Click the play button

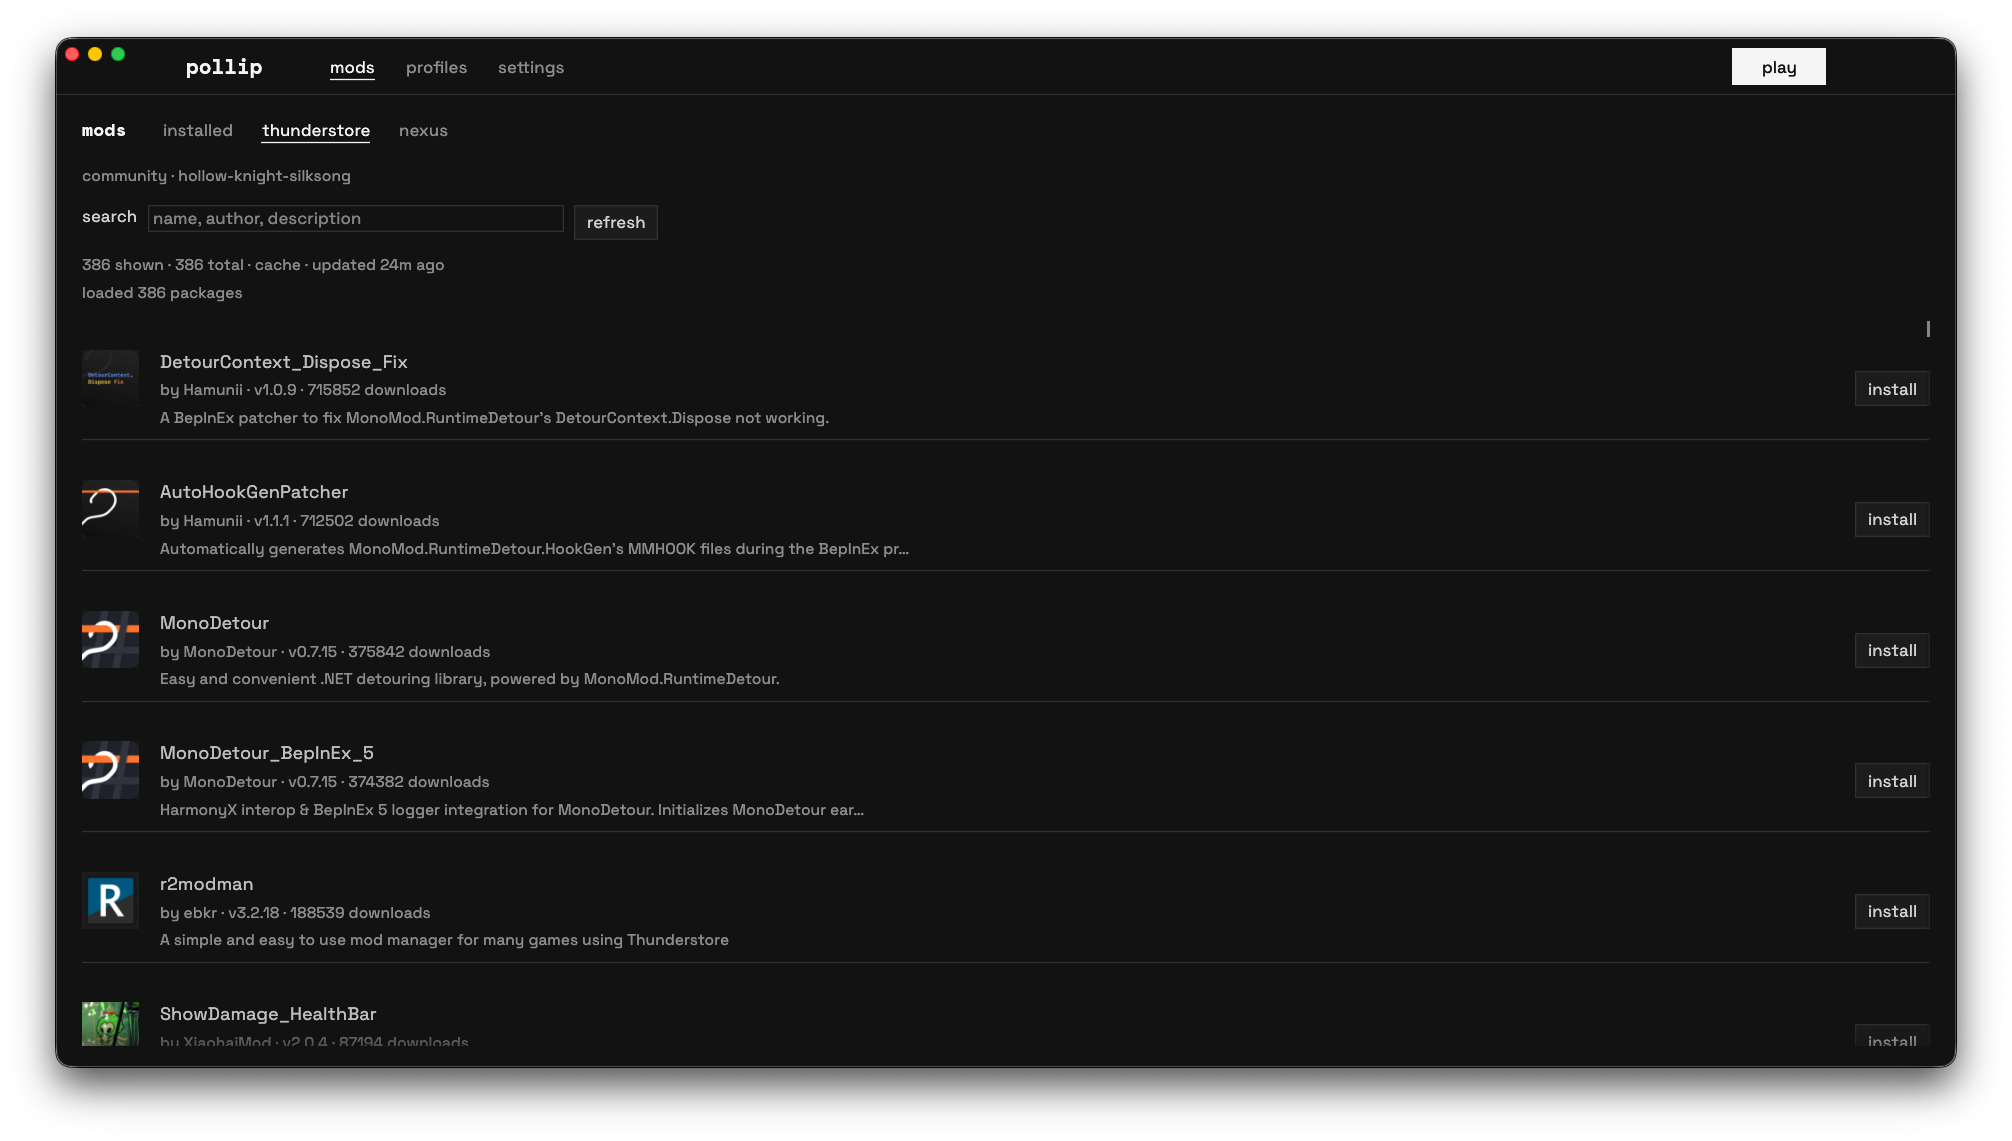pyautogui.click(x=1778, y=67)
